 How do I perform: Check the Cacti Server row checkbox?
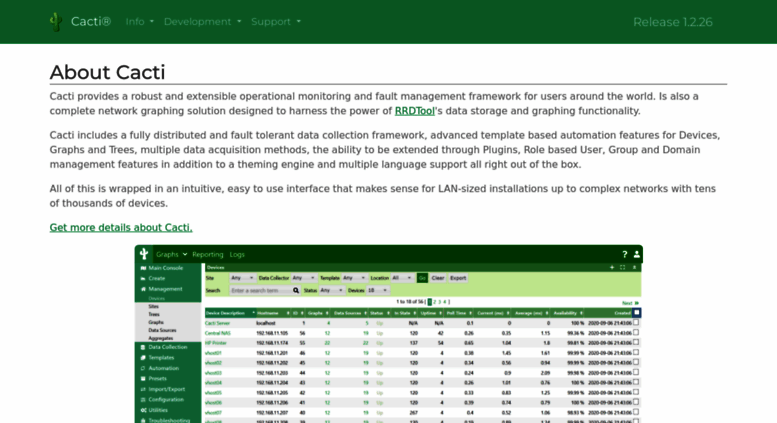[x=636, y=322]
